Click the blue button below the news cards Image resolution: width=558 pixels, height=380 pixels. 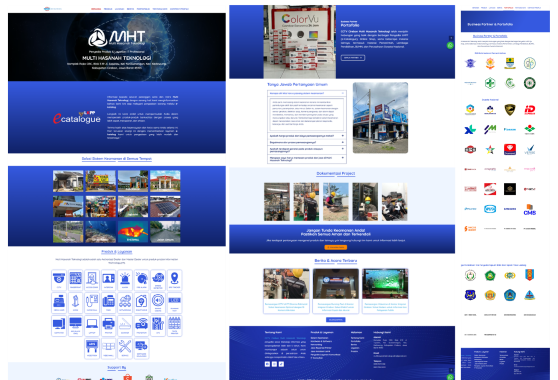point(336,320)
